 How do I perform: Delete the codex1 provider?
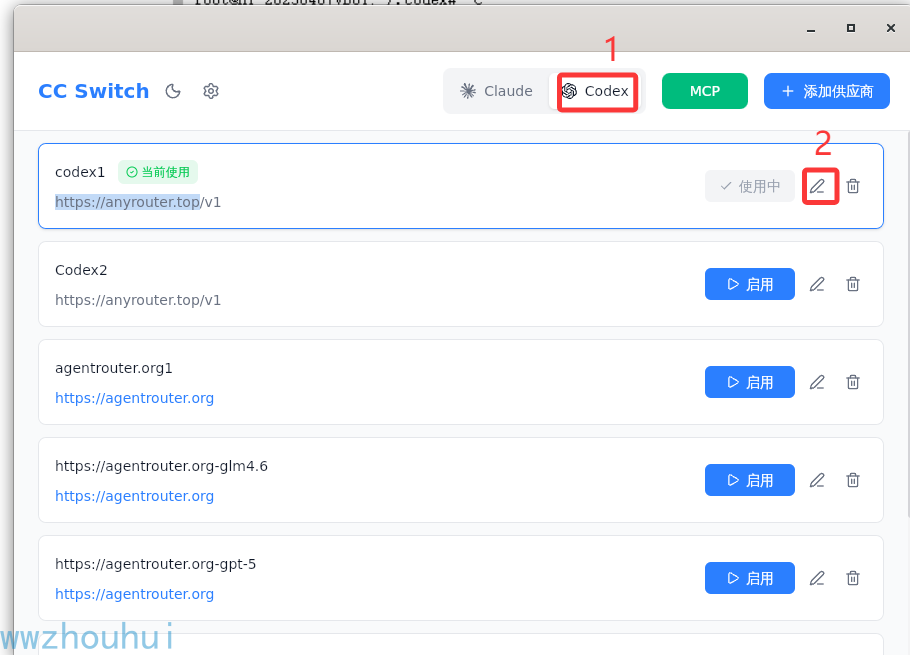(x=853, y=186)
